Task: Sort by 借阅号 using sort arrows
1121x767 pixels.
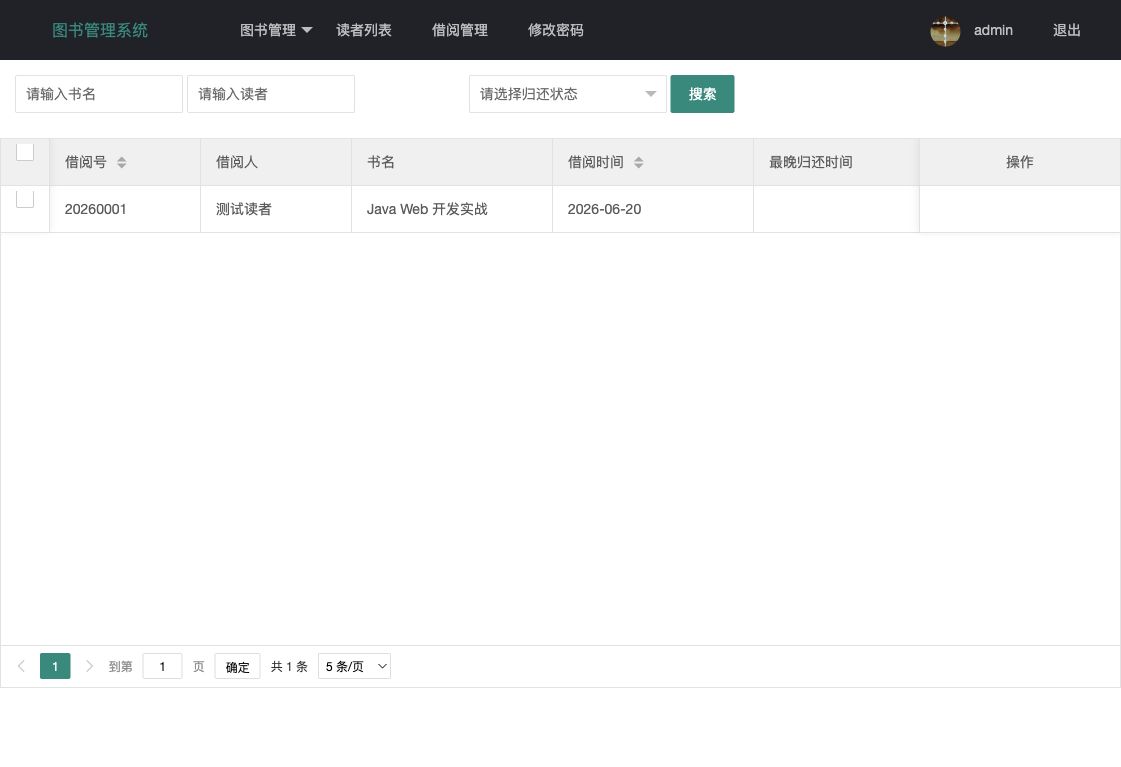Action: [x=122, y=162]
